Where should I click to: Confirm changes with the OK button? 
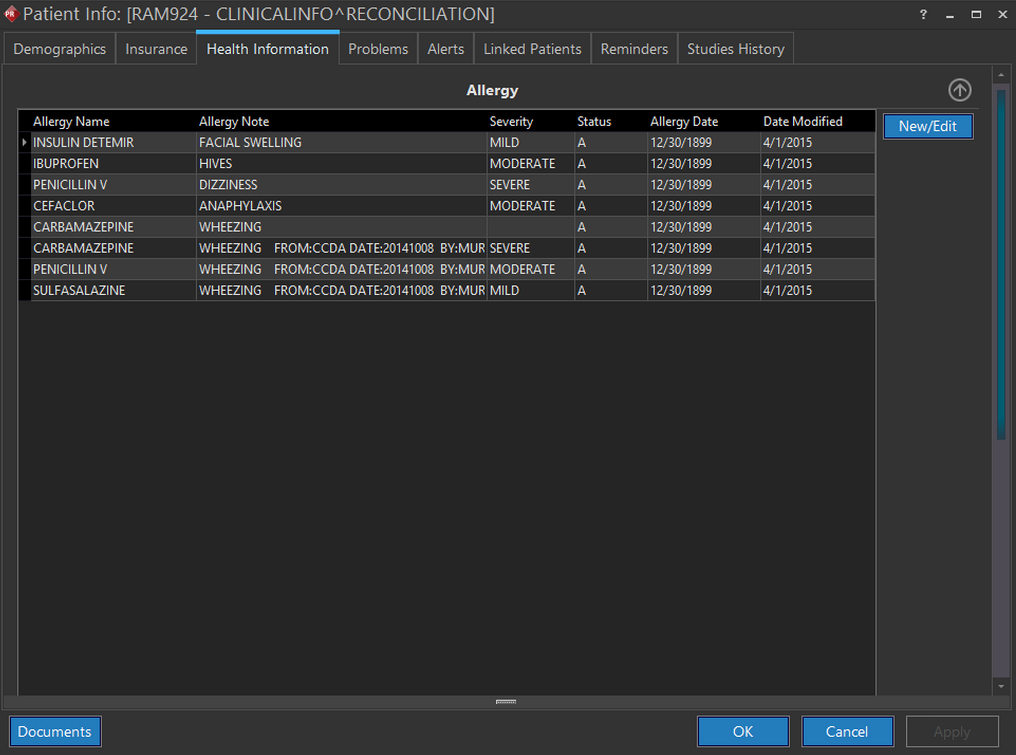click(x=743, y=731)
